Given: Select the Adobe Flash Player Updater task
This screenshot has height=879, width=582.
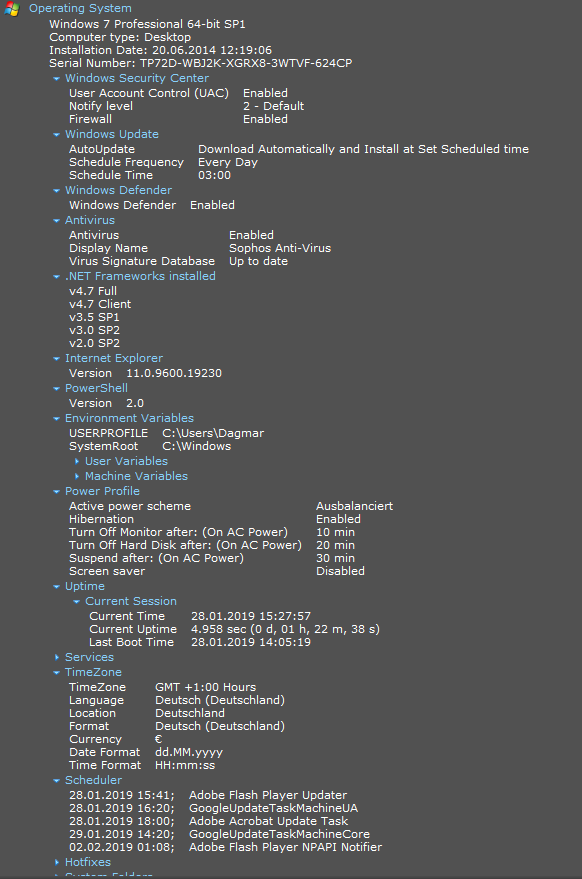Looking at the screenshot, I should 208,795.
